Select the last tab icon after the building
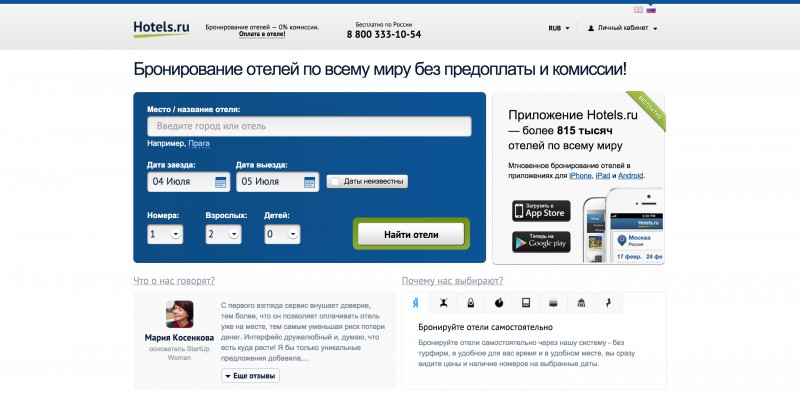Image resolution: width=800 pixels, height=395 pixels. coord(608,303)
